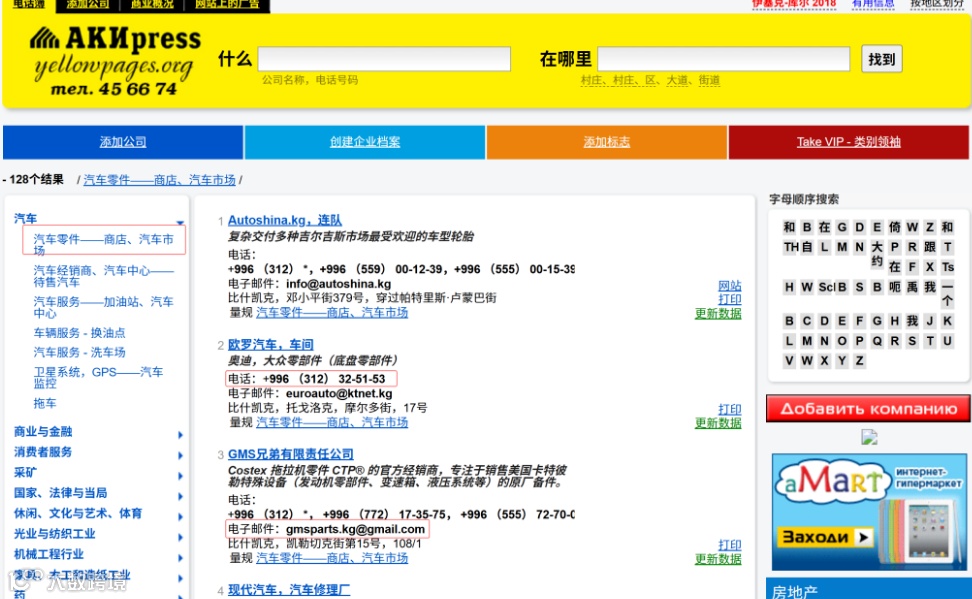This screenshot has height=599, width=972.
Task: Click 打印 link for 欧罗汽车 listing
Action: pyautogui.click(x=730, y=410)
